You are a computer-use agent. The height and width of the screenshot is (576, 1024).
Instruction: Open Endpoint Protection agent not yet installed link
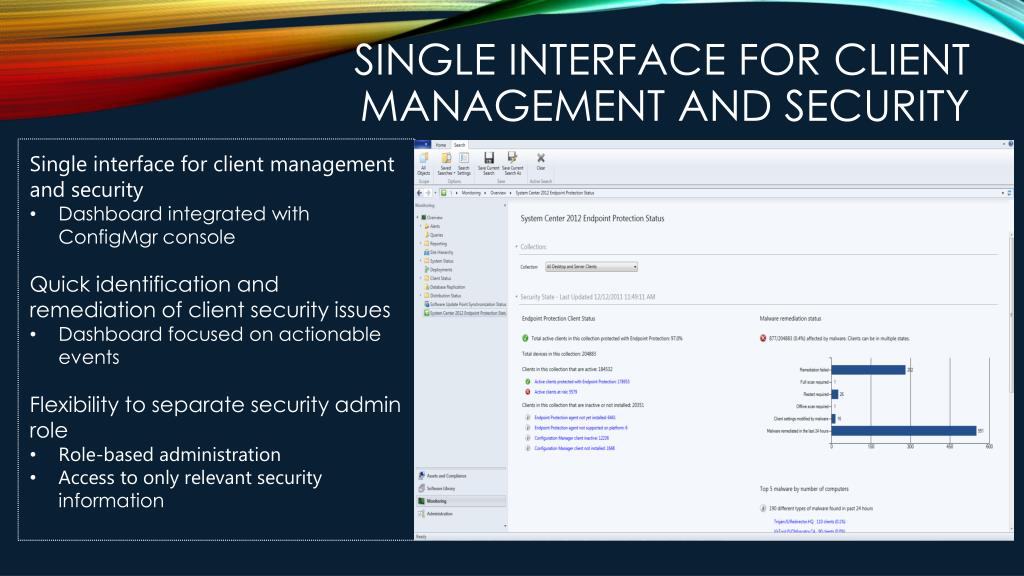click(575, 417)
